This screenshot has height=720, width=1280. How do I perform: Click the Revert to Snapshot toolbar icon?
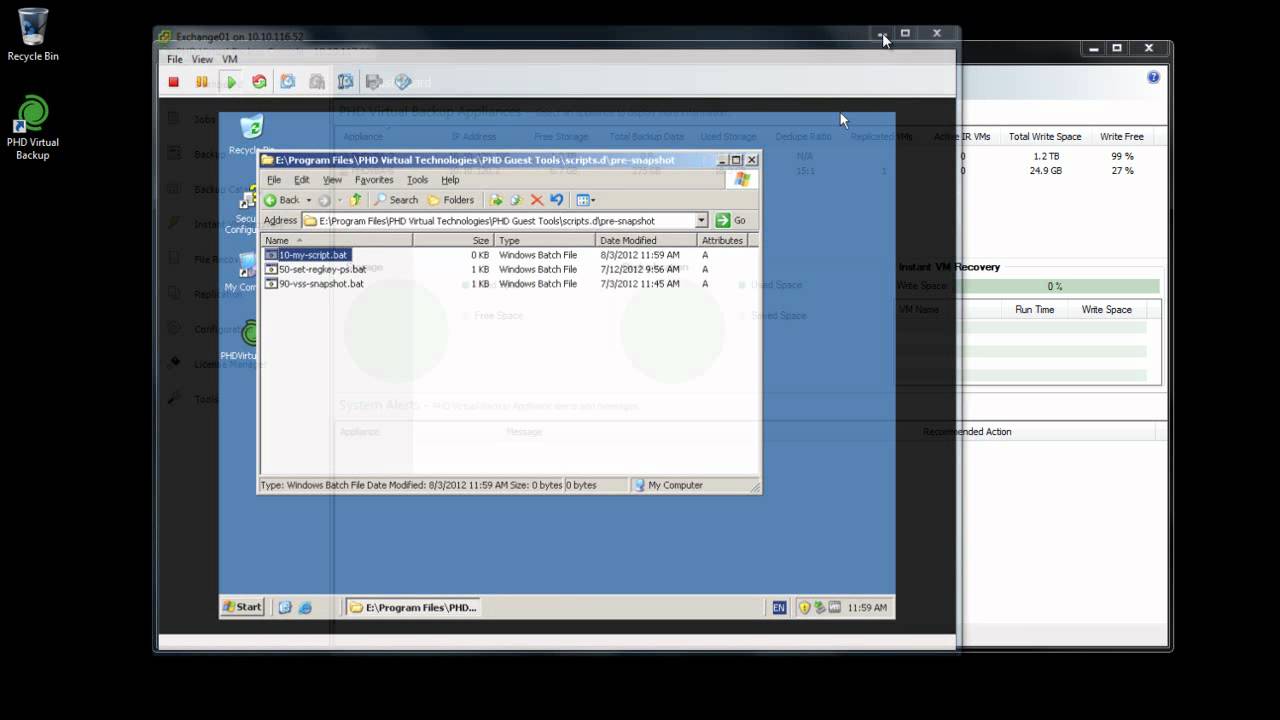tap(317, 82)
